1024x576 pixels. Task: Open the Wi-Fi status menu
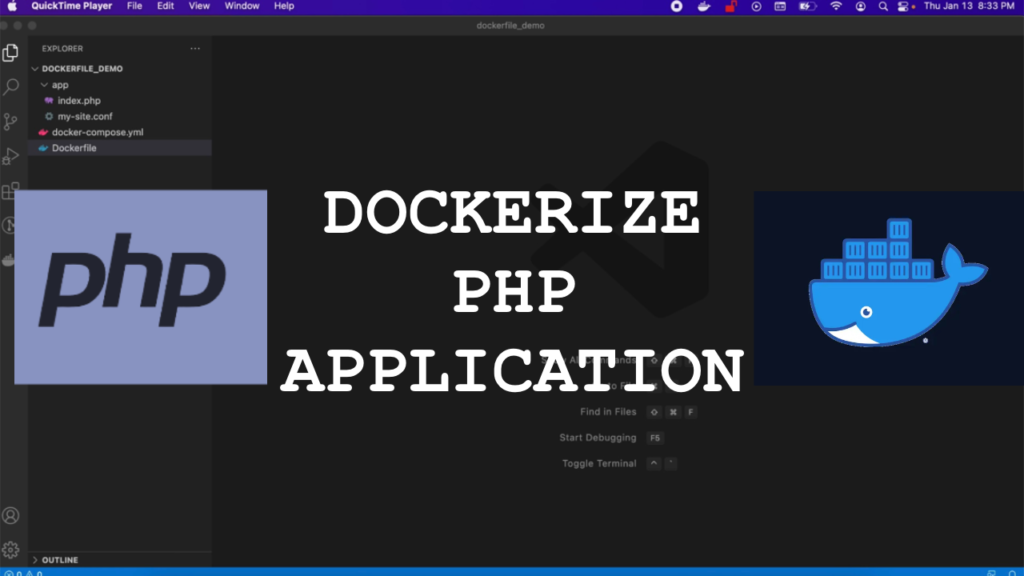pos(836,6)
